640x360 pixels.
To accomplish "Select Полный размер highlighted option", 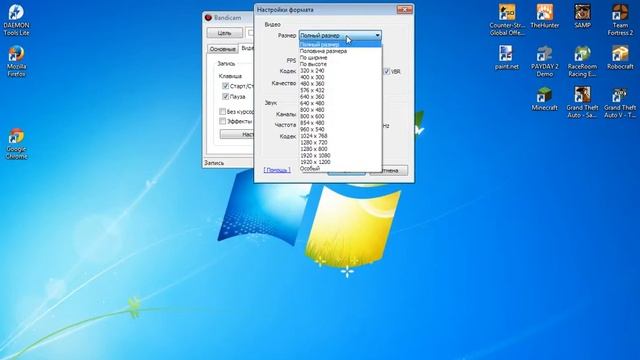I will click(340, 44).
